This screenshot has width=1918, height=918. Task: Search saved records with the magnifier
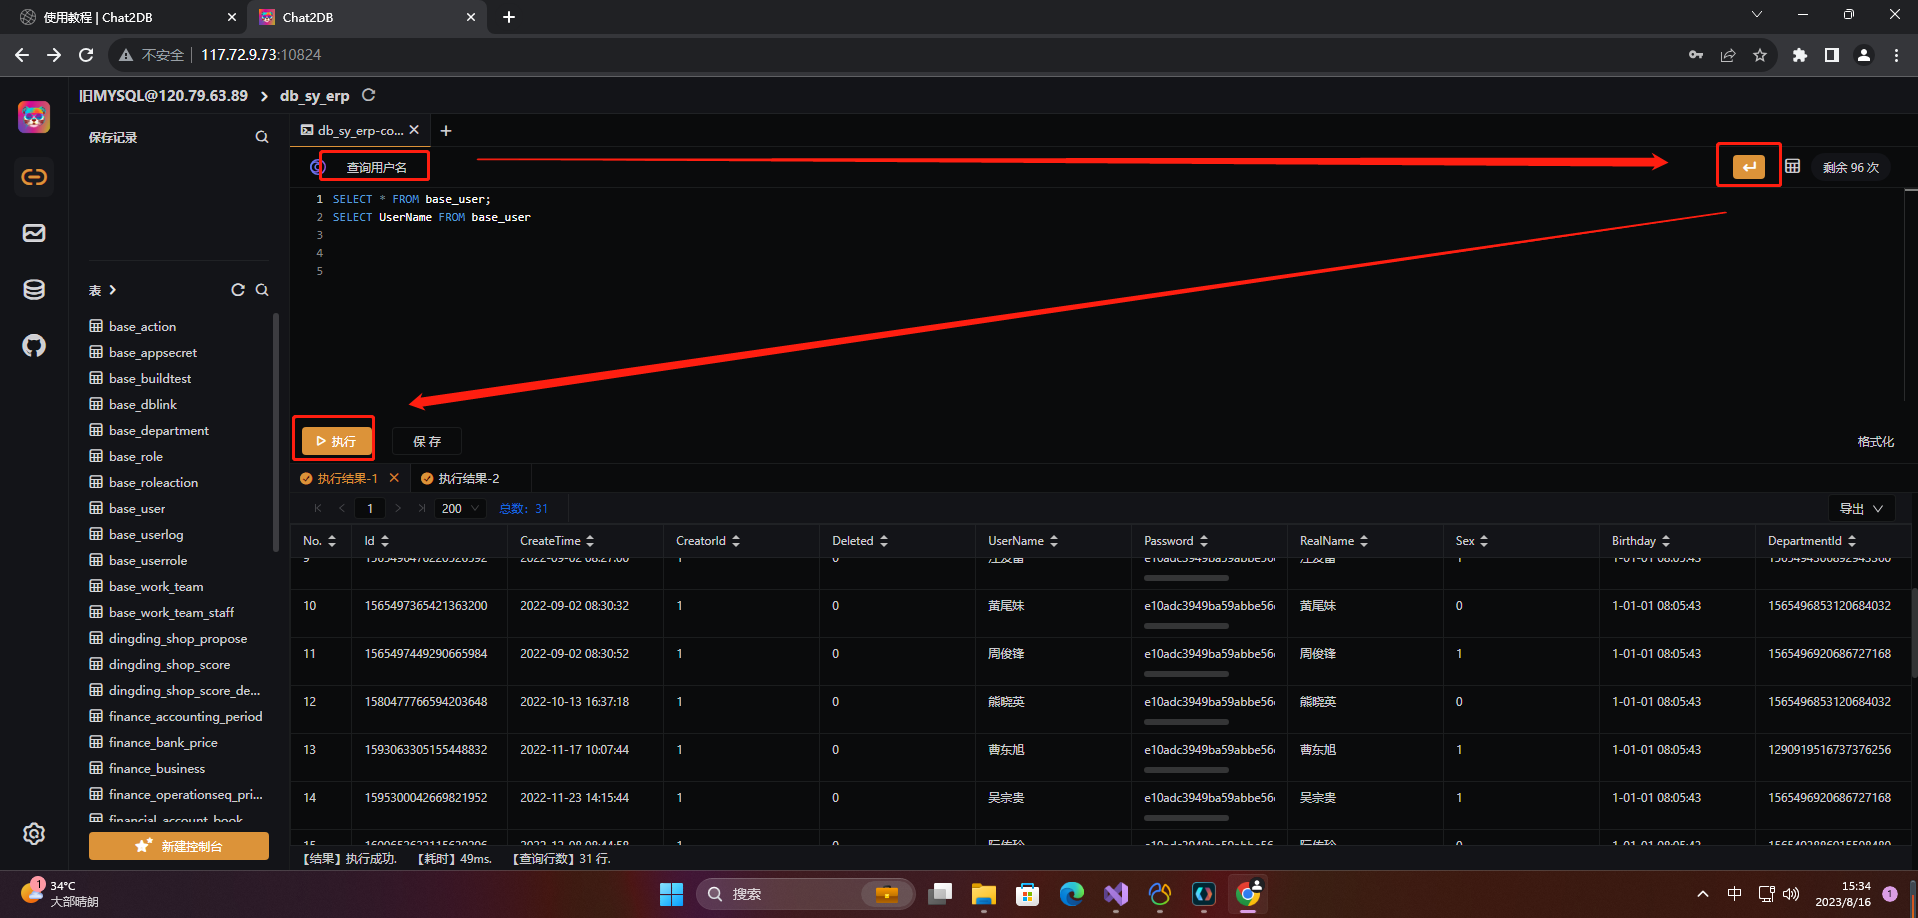click(262, 137)
